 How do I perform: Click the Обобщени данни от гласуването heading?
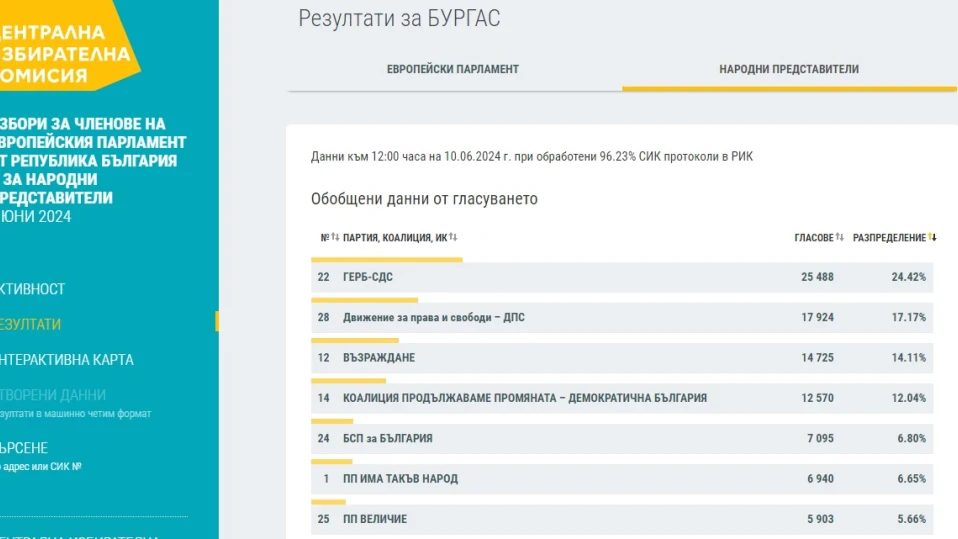424,199
